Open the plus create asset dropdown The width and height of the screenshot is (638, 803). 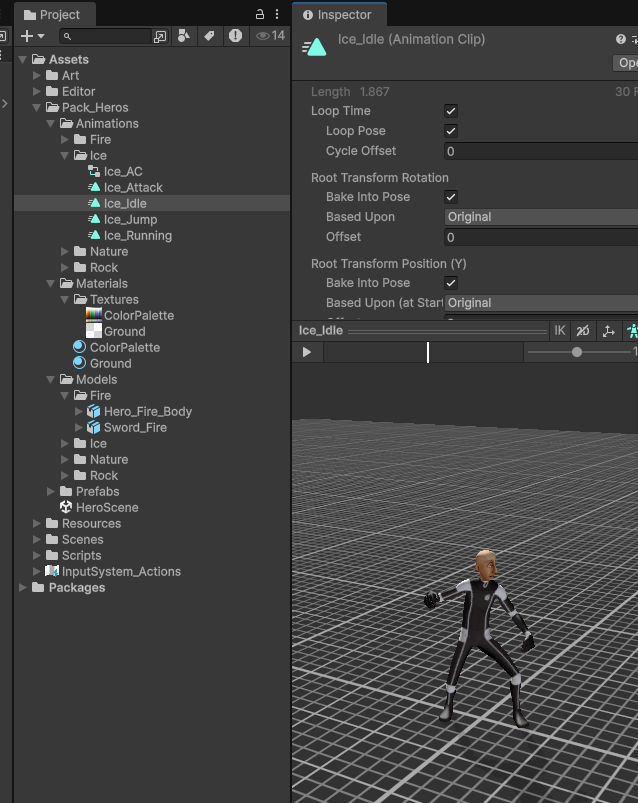pos(33,36)
